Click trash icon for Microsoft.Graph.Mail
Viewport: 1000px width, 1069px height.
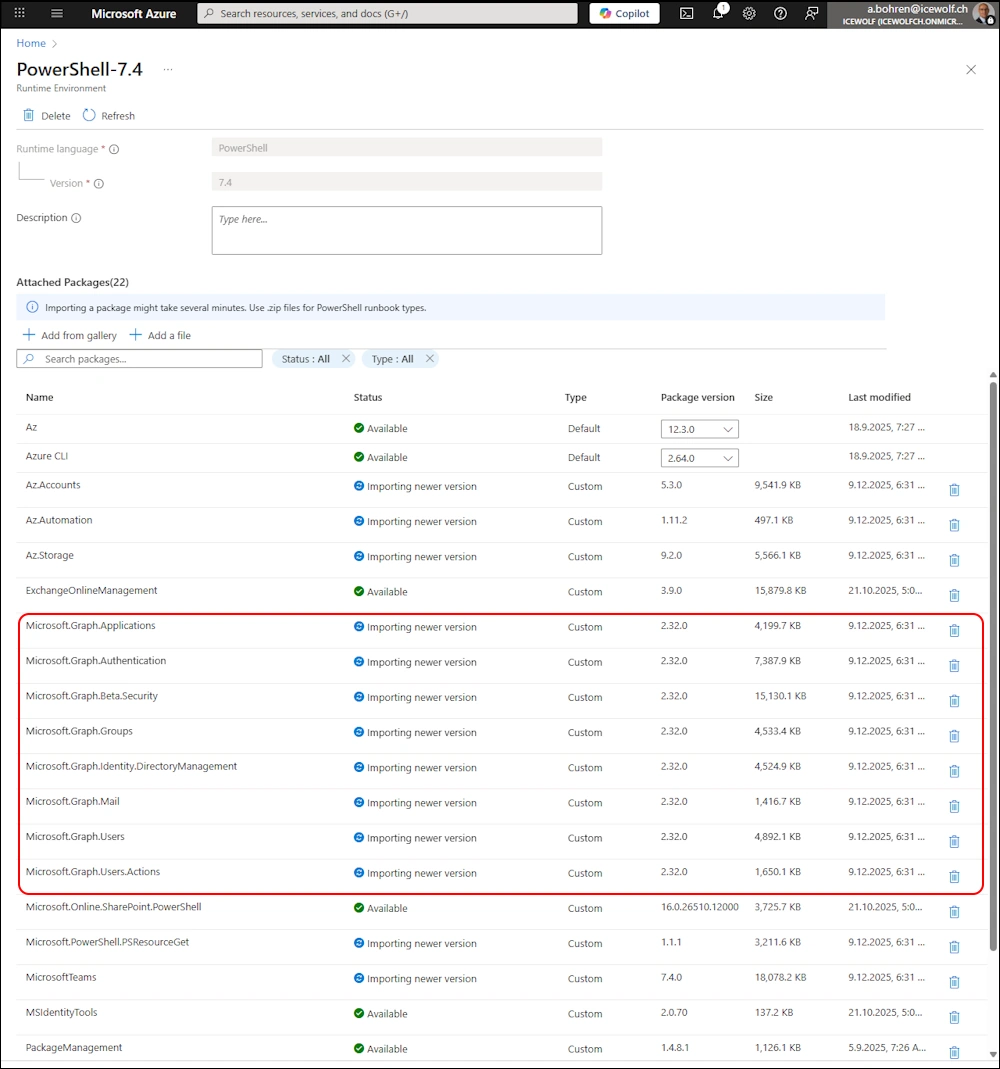click(x=954, y=806)
